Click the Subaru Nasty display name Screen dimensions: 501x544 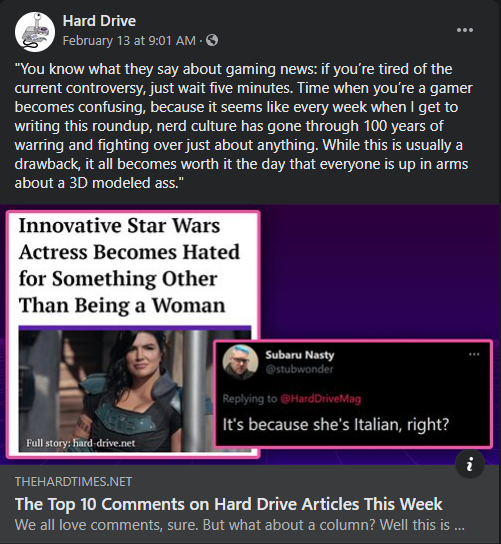[300, 355]
